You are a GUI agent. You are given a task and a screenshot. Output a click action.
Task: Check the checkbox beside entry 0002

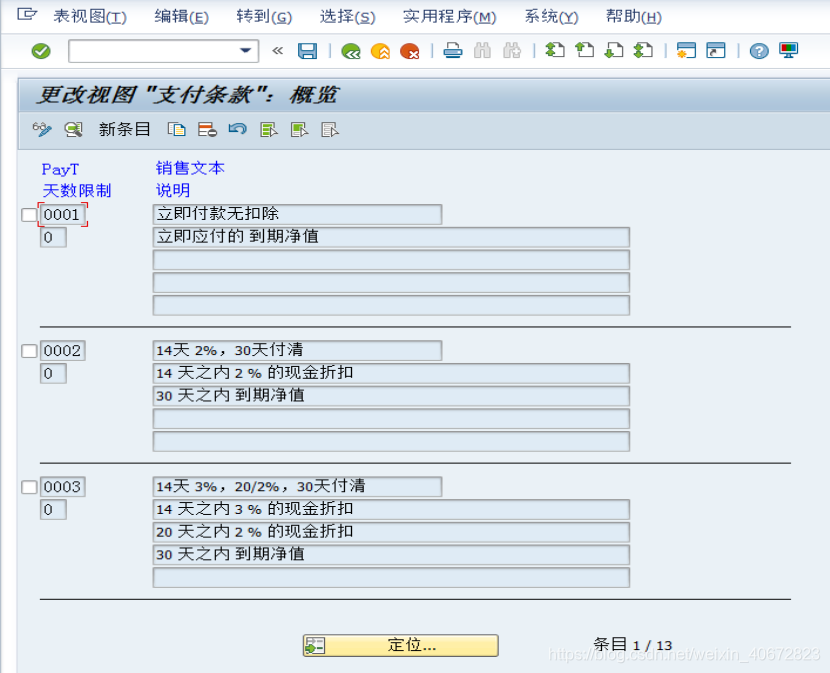click(x=31, y=351)
